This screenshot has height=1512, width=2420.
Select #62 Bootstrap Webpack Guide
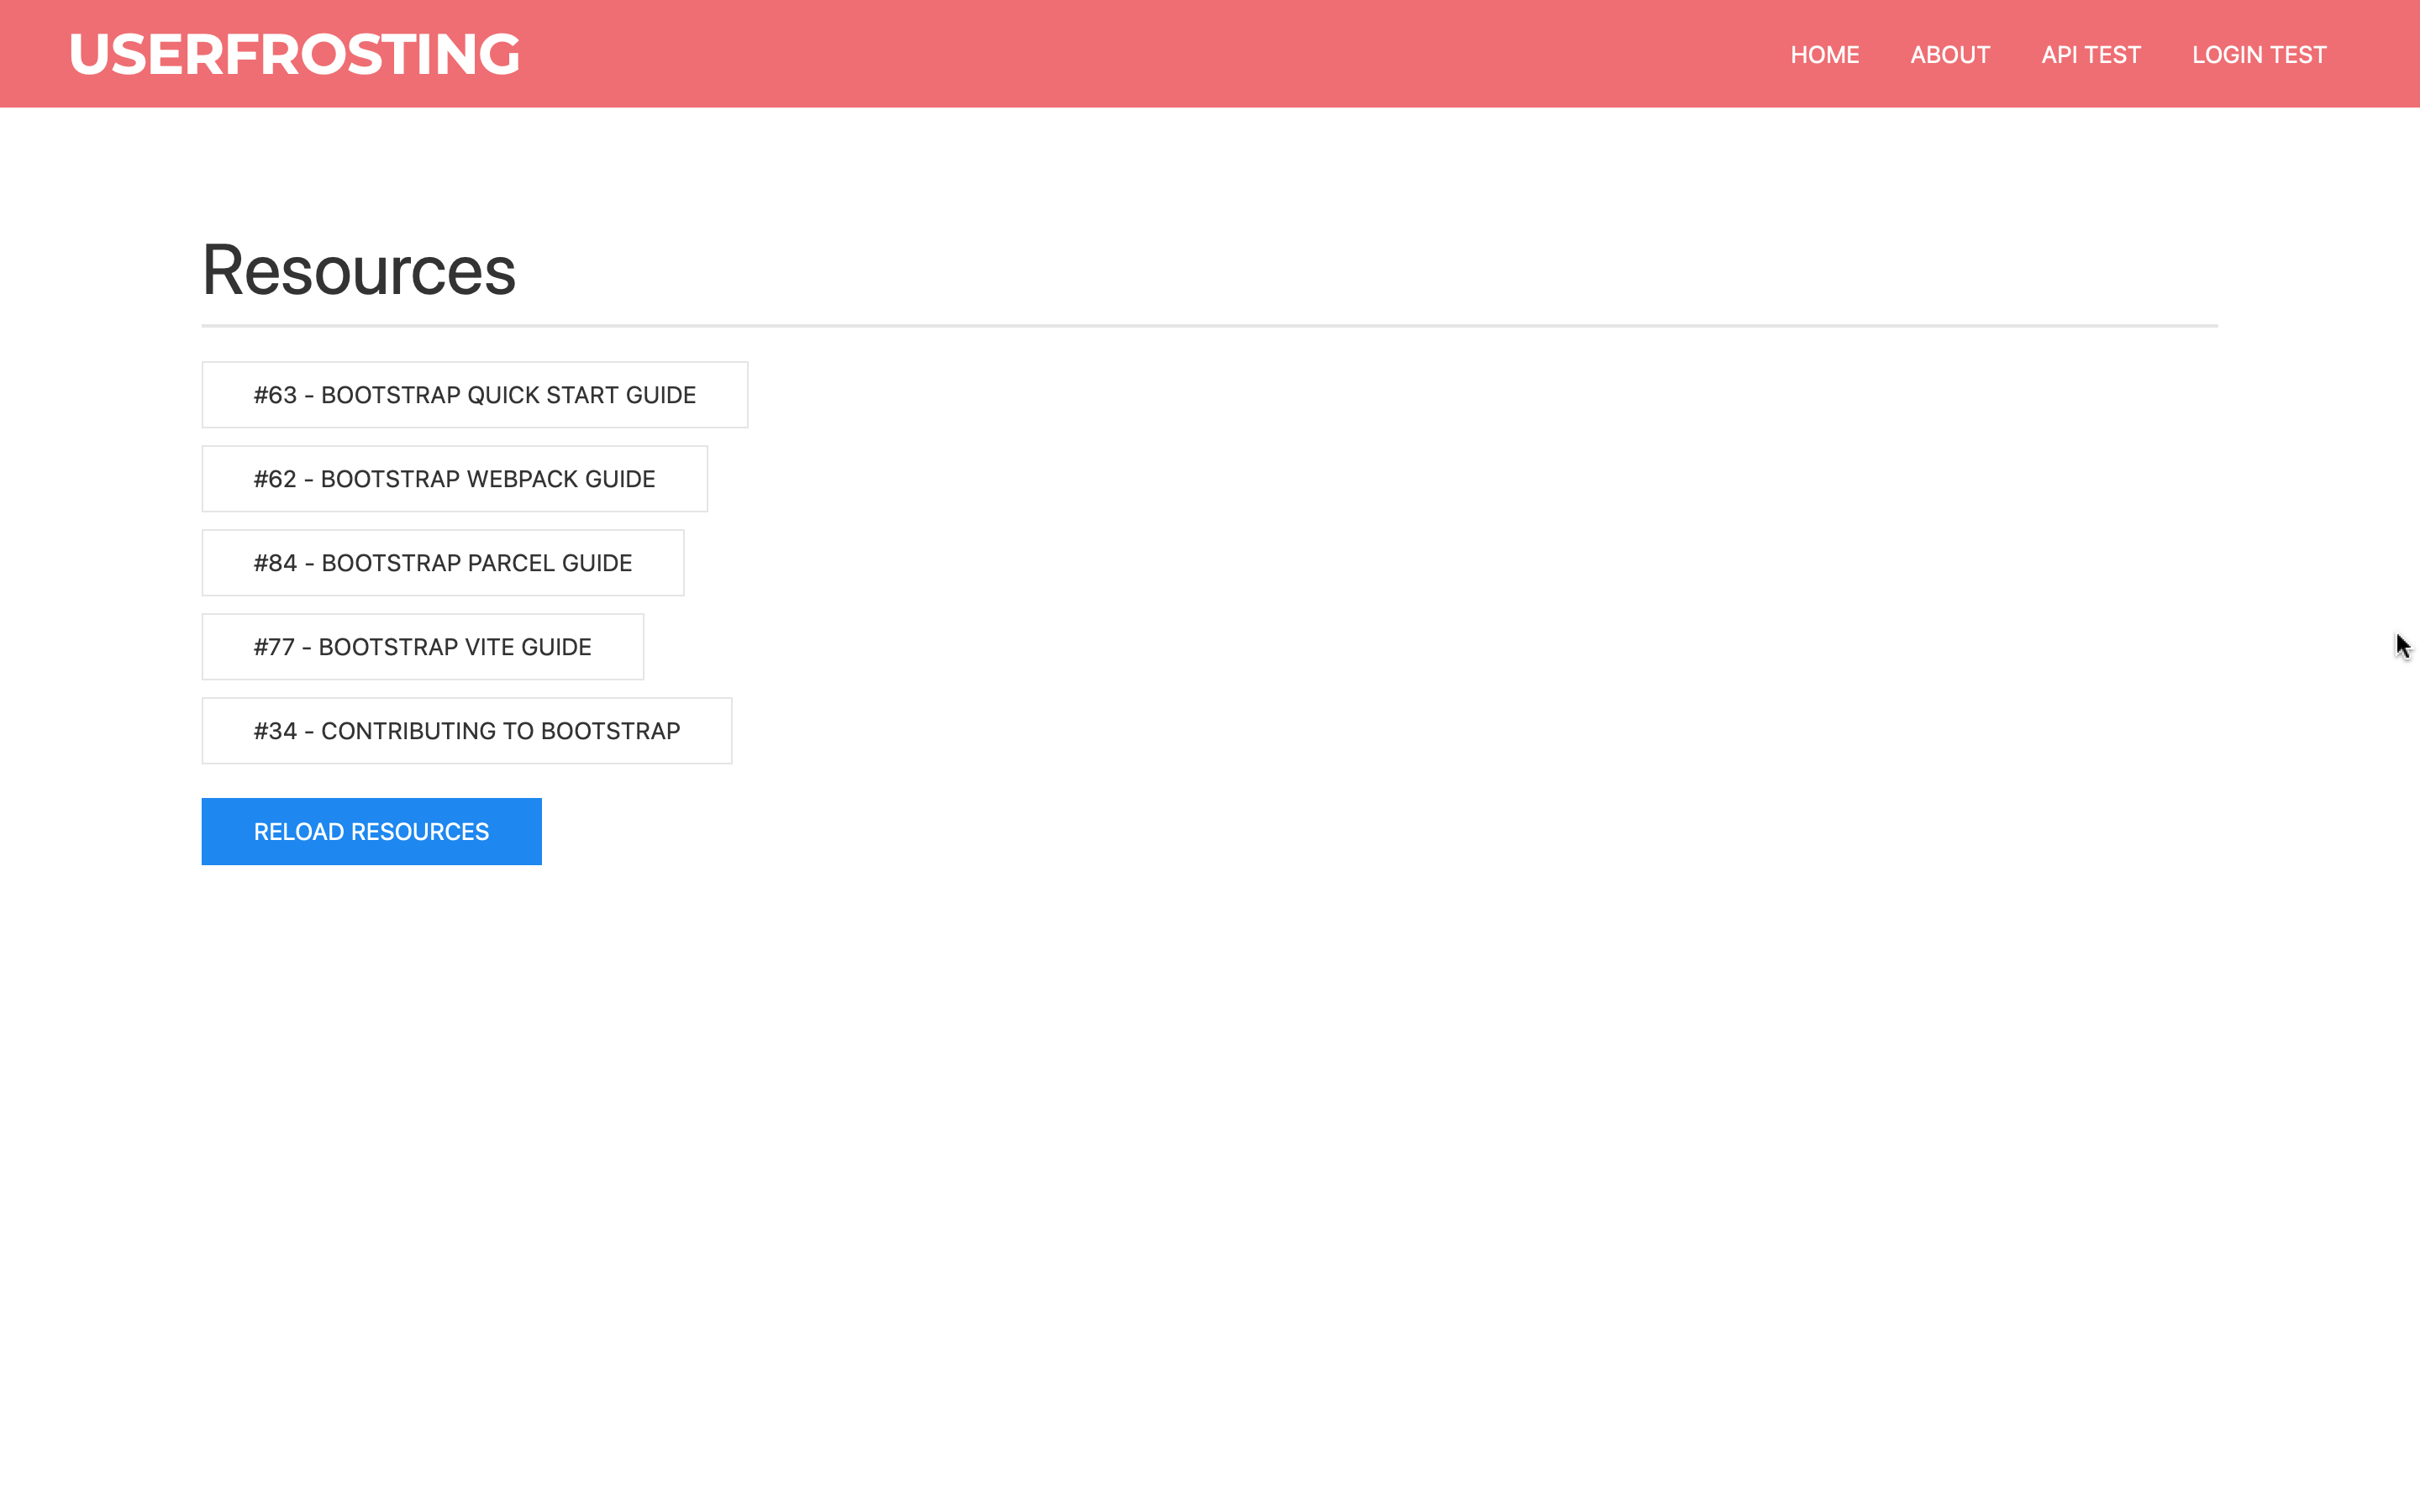coord(454,479)
